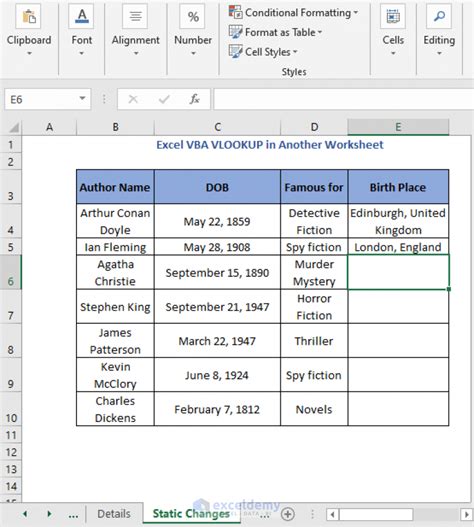Image resolution: width=474 pixels, height=527 pixels.
Task: Select the 'Edinburgh, United Kingdom' cell
Action: pyautogui.click(x=398, y=221)
